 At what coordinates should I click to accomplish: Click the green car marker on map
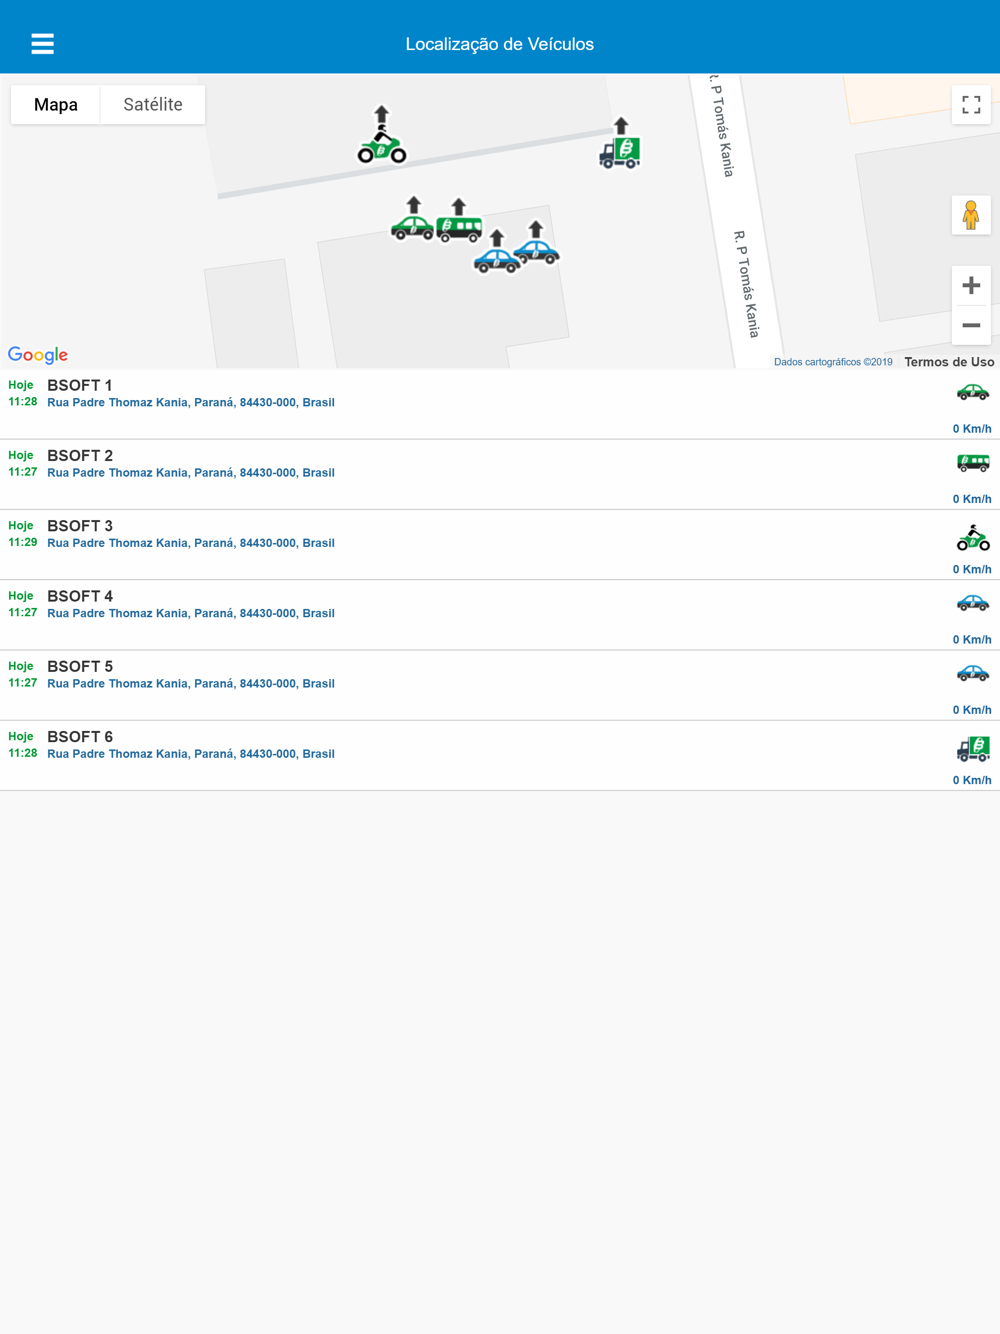click(412, 228)
